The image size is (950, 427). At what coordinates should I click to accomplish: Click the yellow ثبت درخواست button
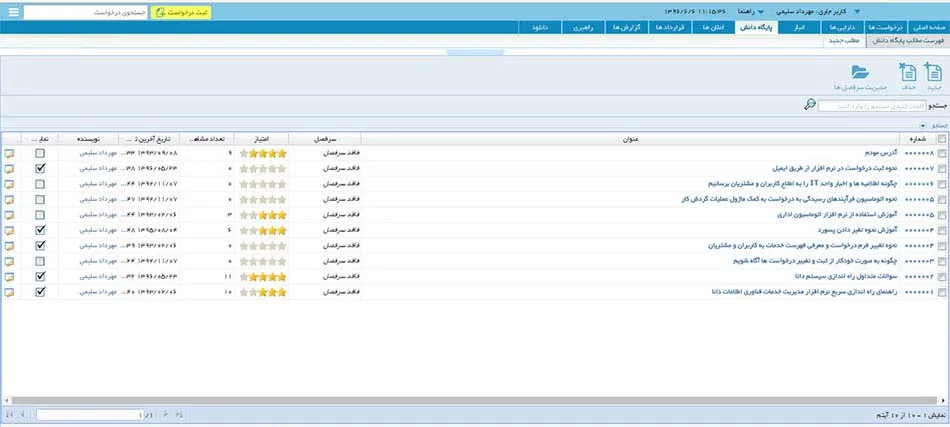[181, 12]
